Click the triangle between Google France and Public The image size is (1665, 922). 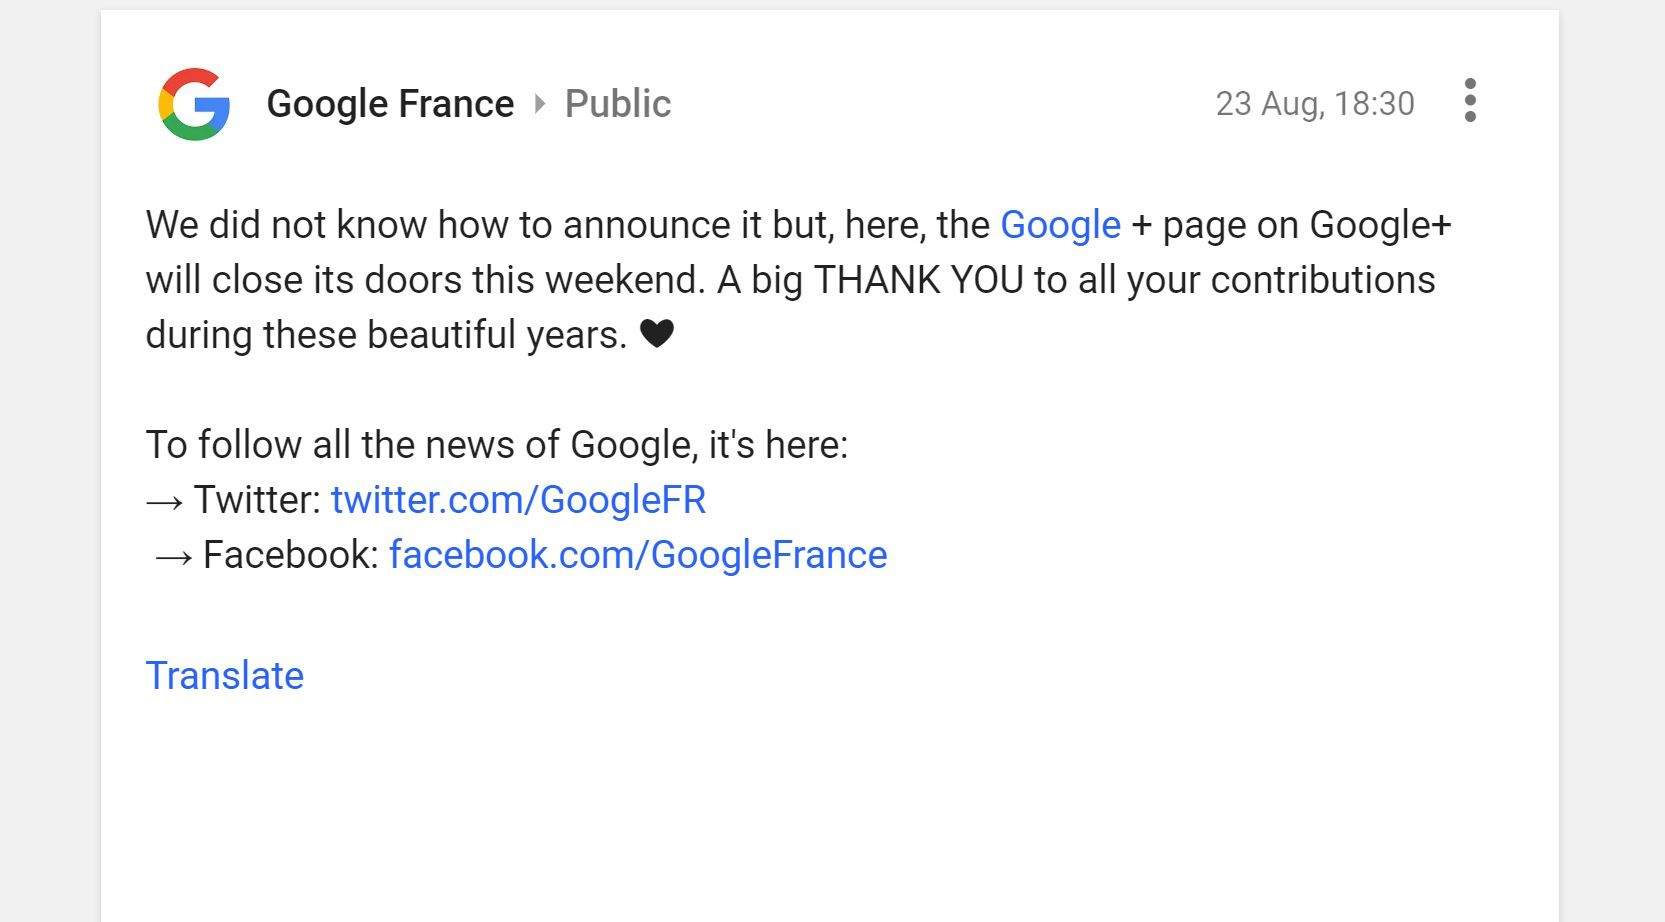pos(540,104)
